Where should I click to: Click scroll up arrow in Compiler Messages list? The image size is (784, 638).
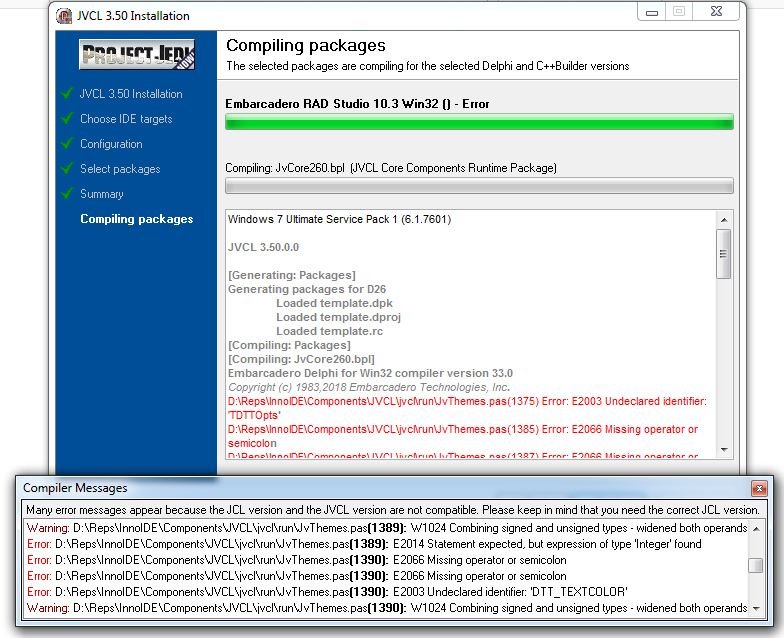click(x=756, y=527)
